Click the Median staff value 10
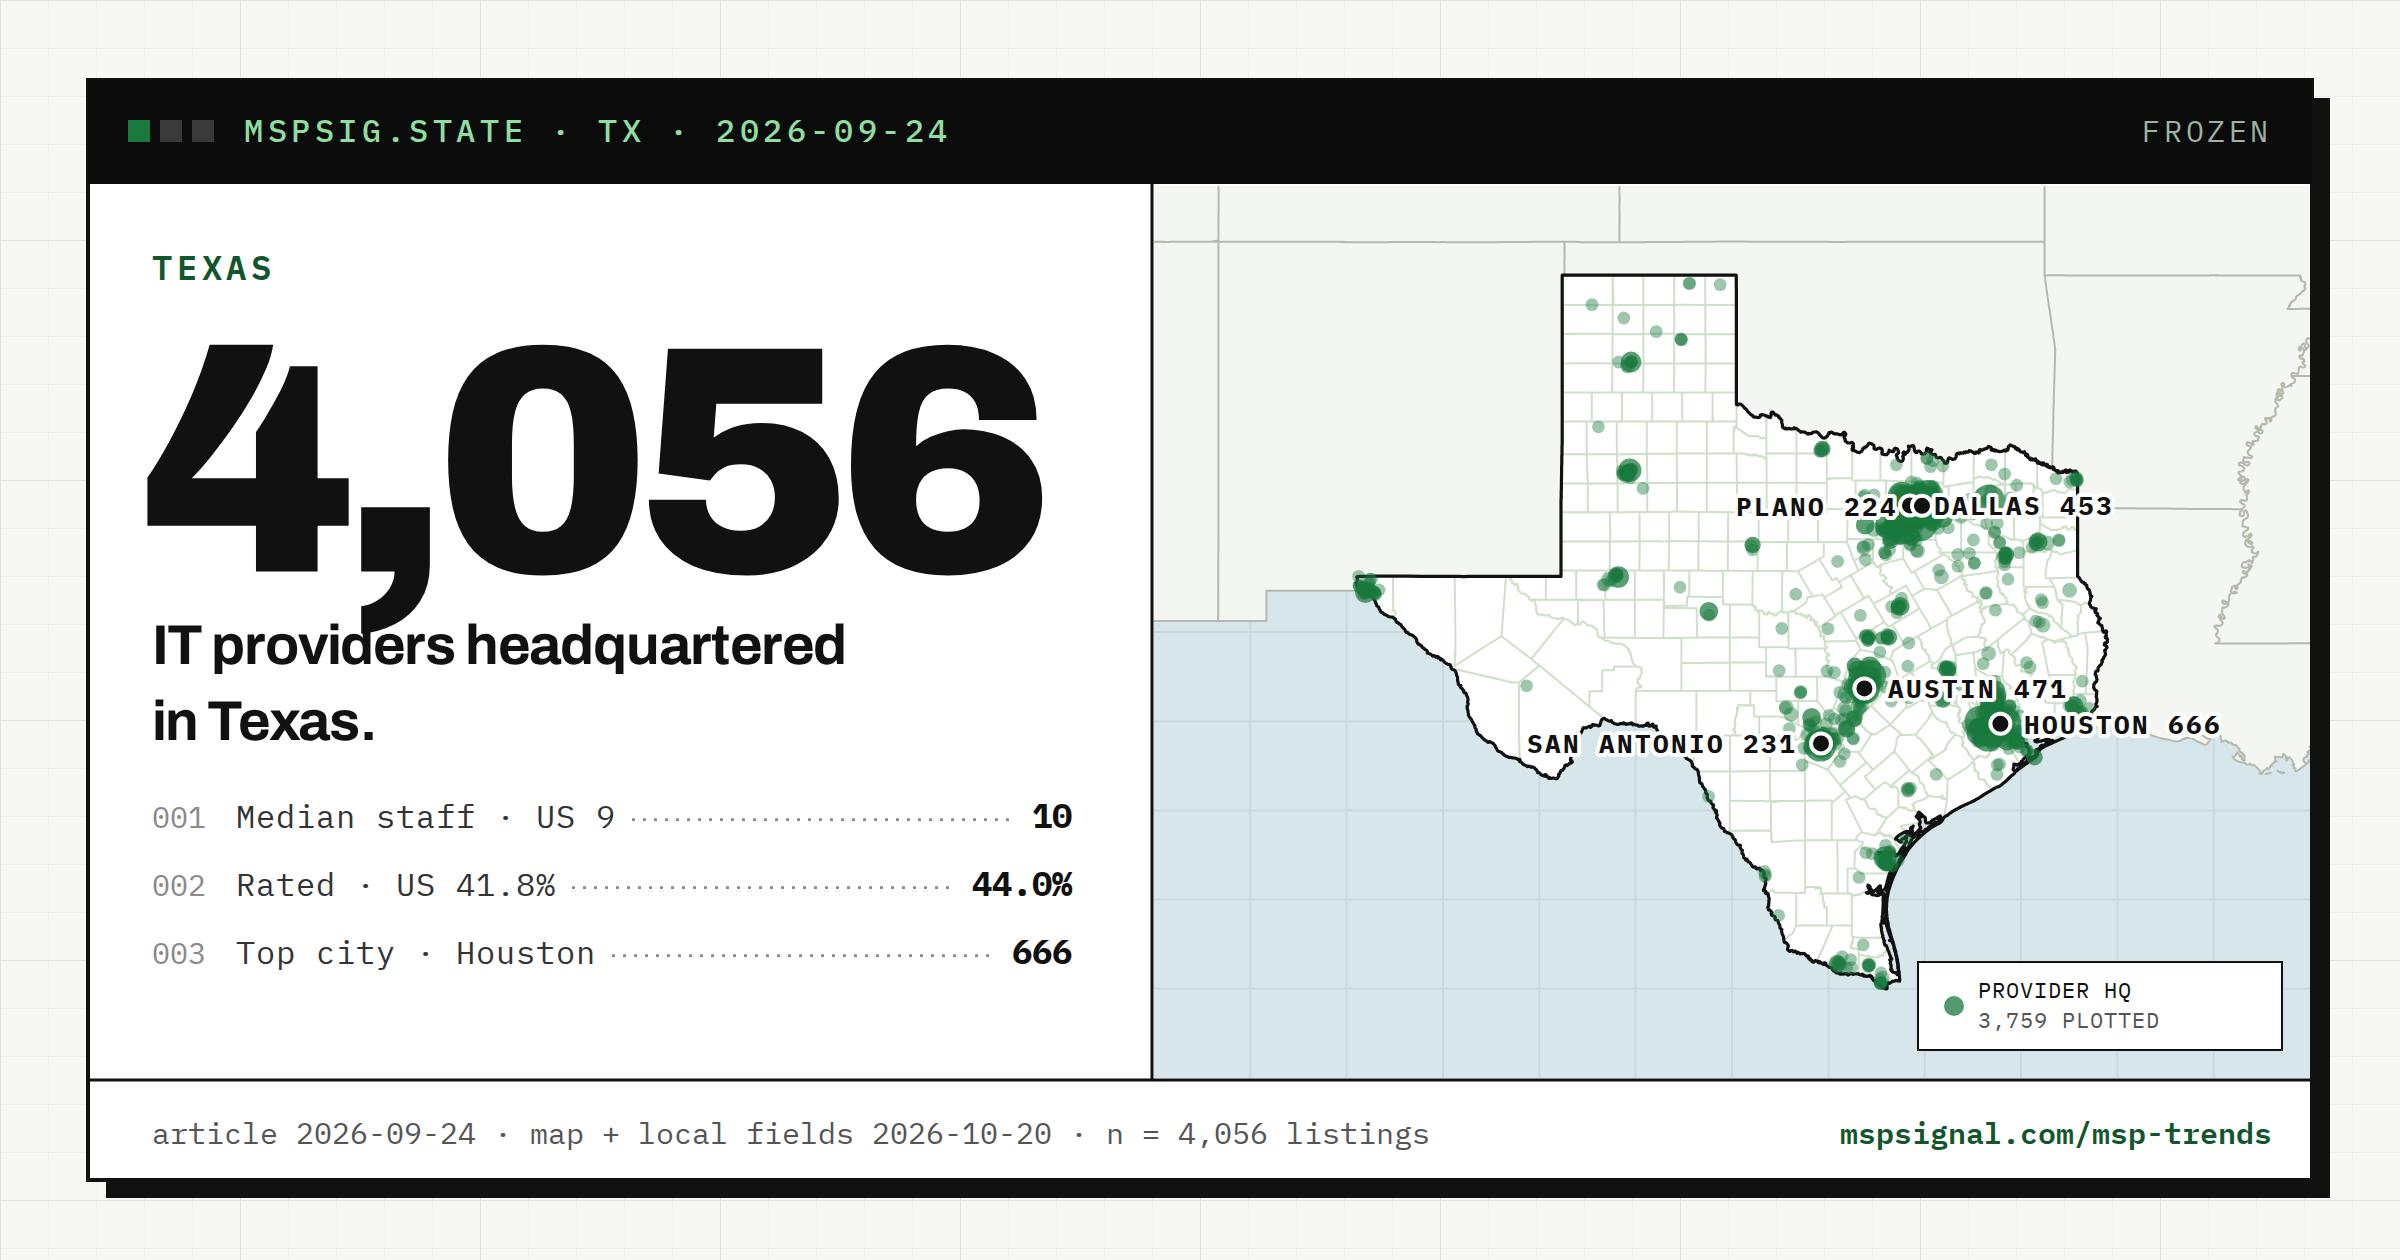2400x1260 pixels. point(1051,817)
